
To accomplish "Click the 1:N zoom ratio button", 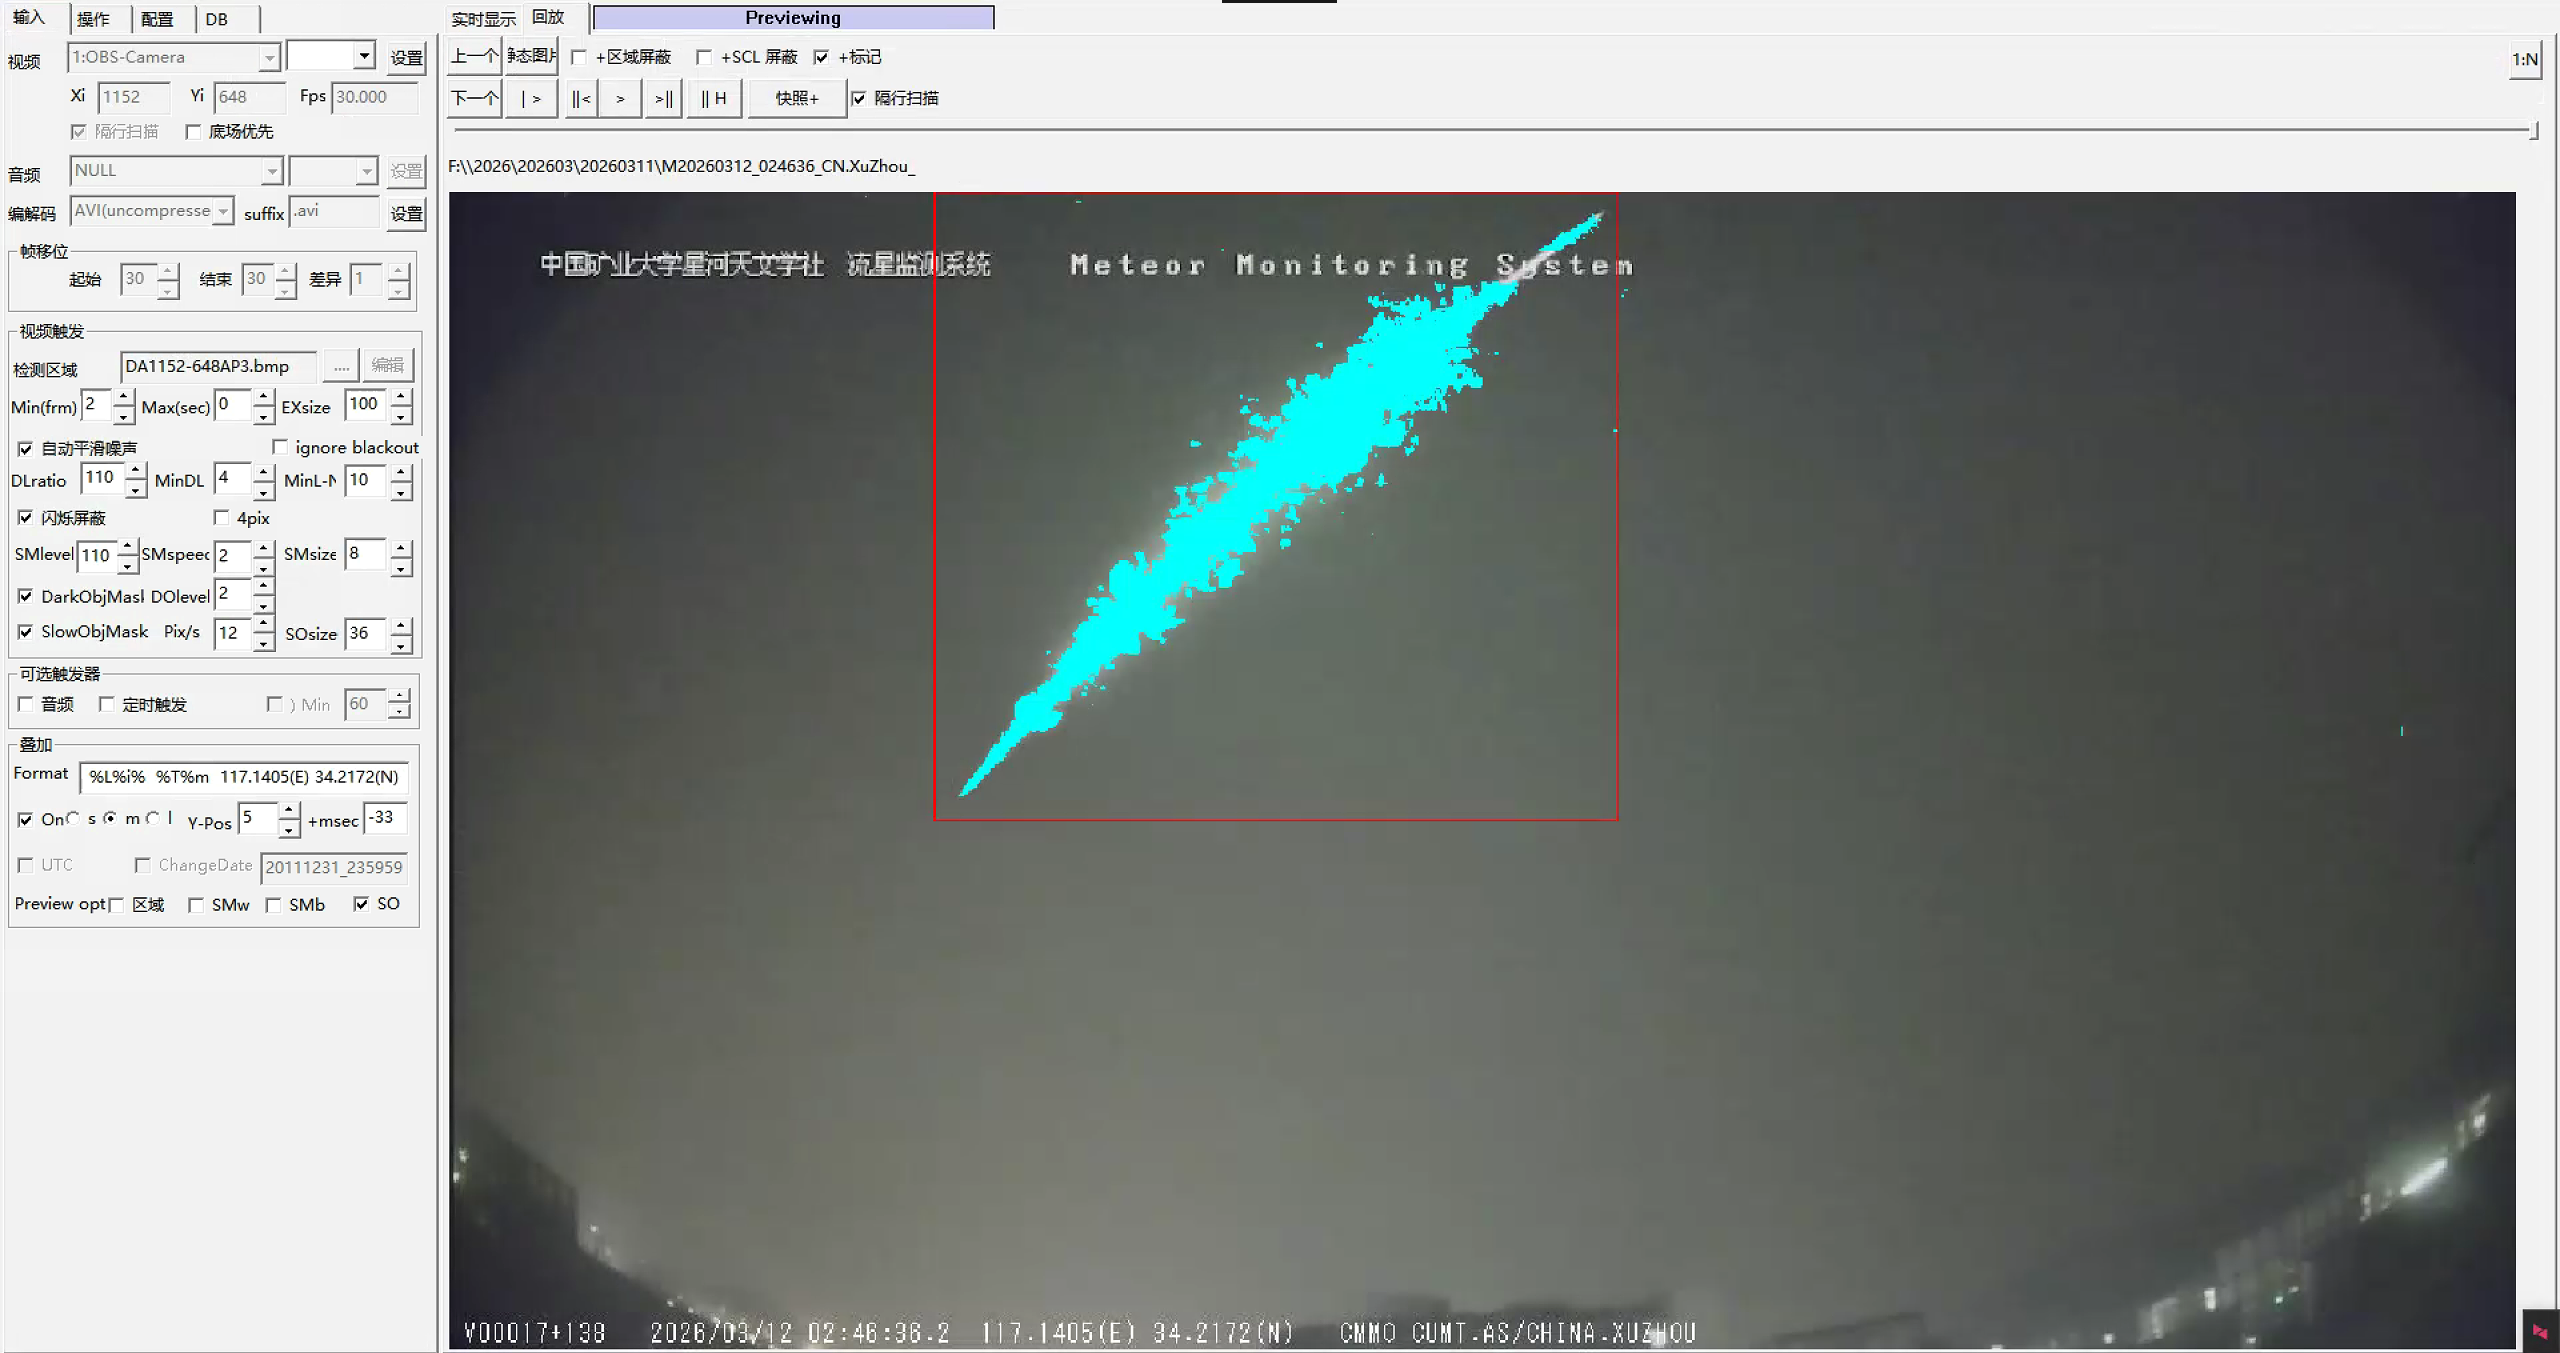I will (2524, 60).
